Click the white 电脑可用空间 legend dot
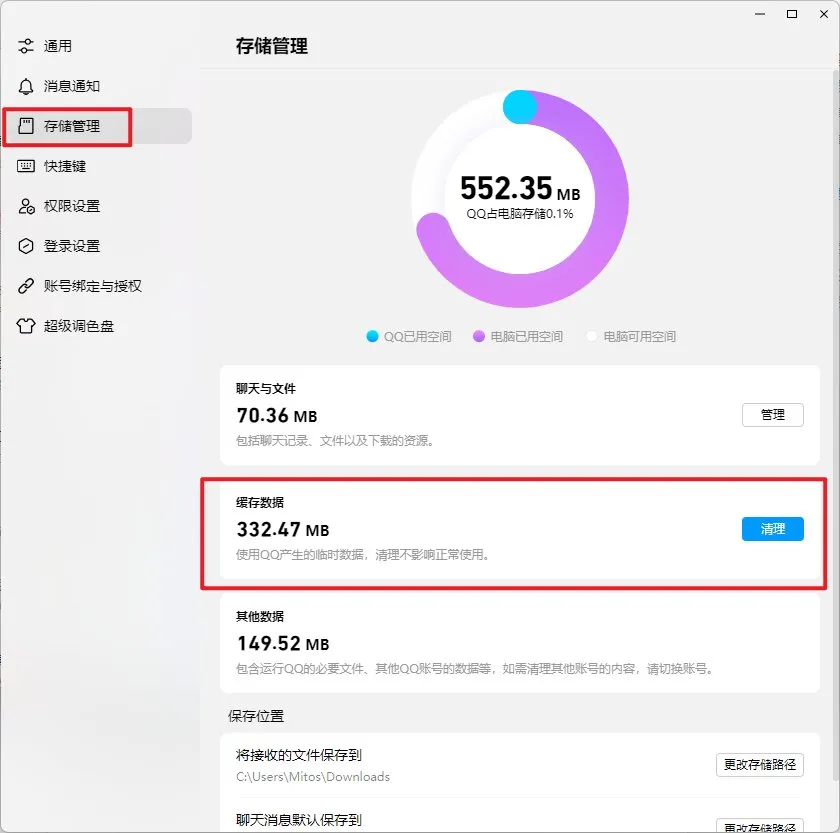840x833 pixels. pyautogui.click(x=591, y=336)
